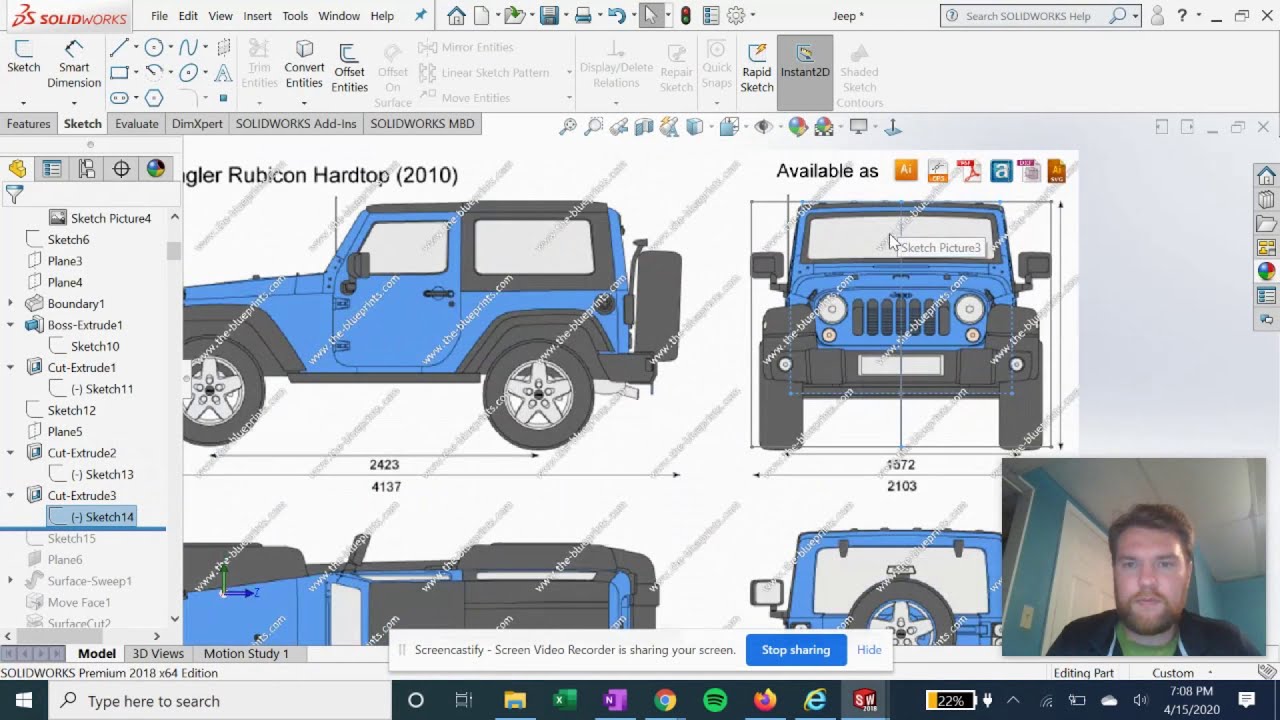The width and height of the screenshot is (1280, 720).
Task: Click the Rebuild traffic light icon
Action: coord(685,16)
